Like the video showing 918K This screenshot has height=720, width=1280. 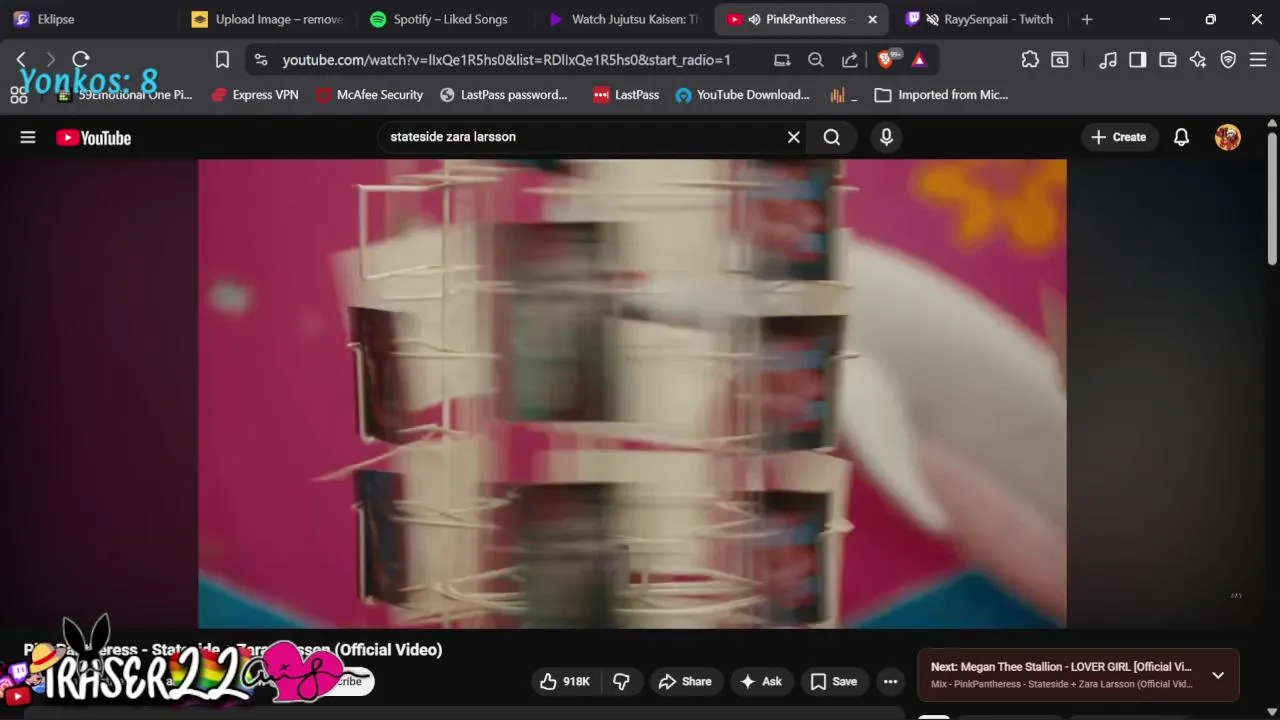pos(565,682)
